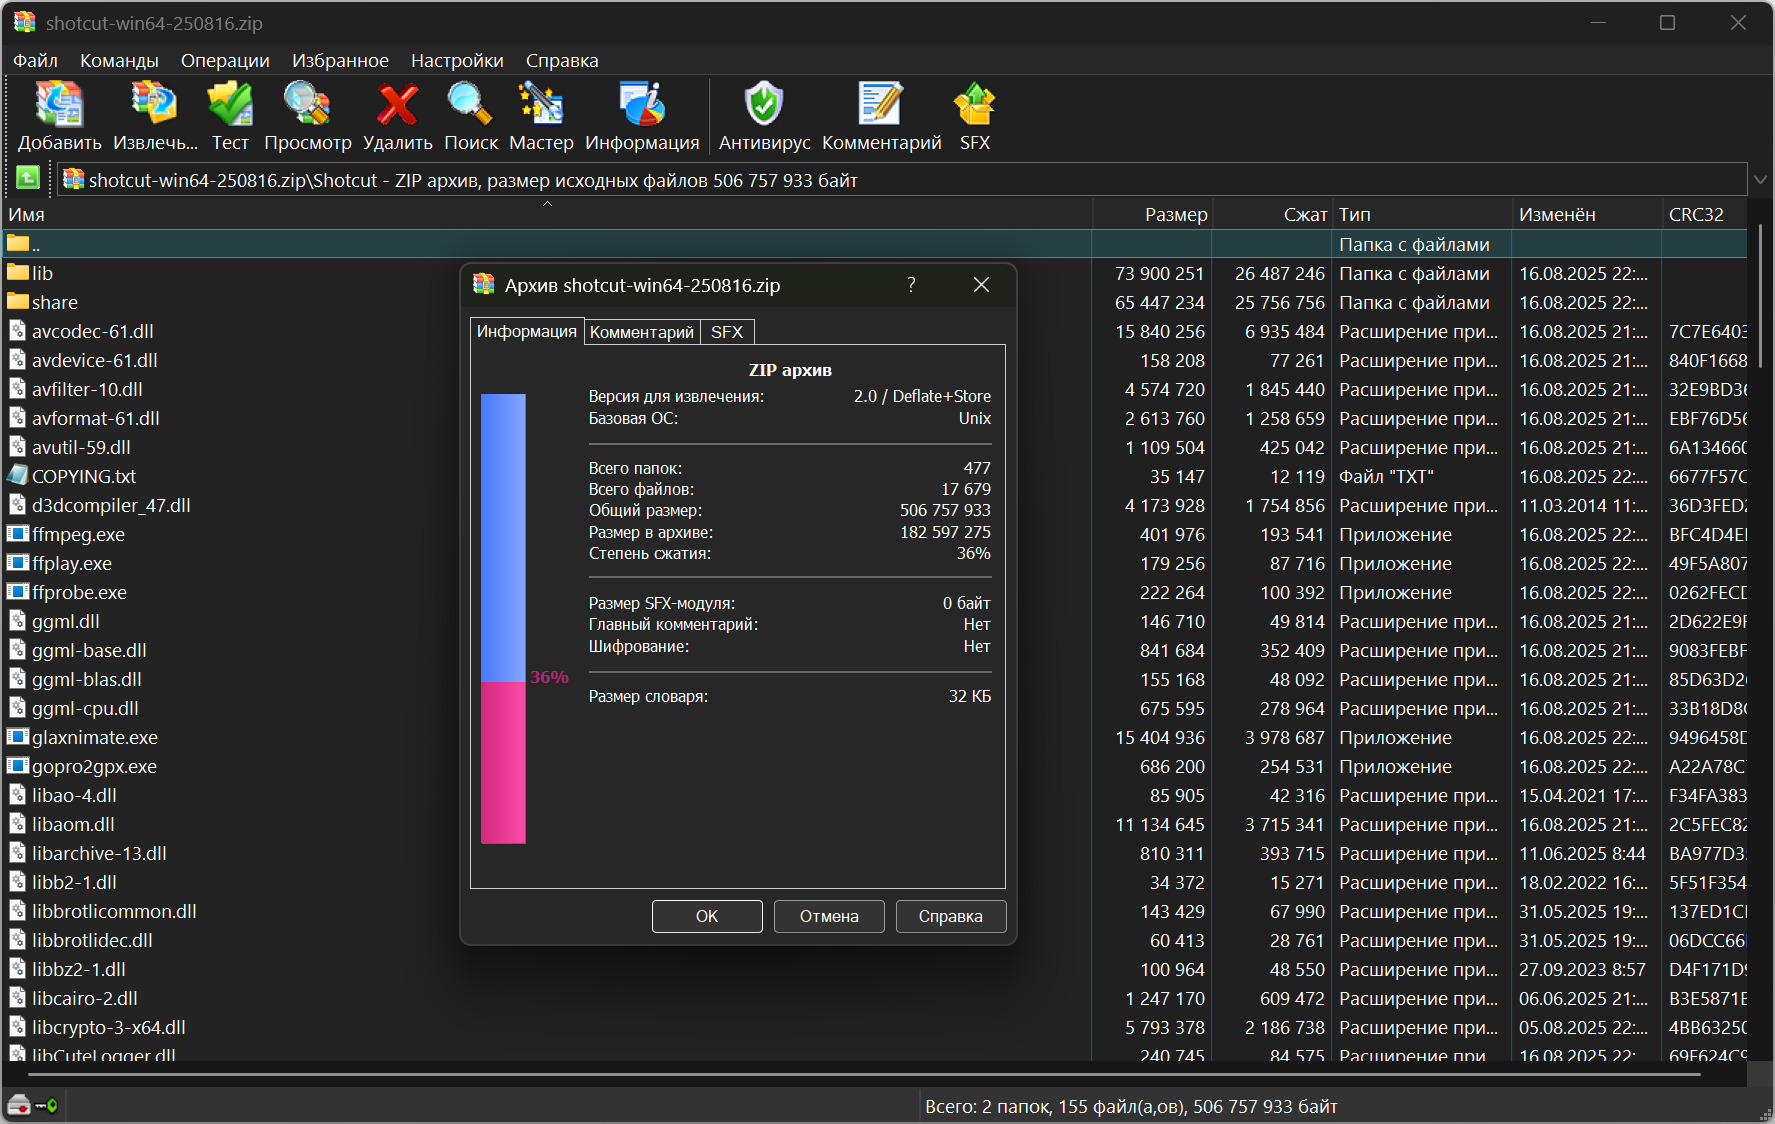Click the ffmpeg.exe application icon
The height and width of the screenshot is (1124, 1775).
click(18, 533)
